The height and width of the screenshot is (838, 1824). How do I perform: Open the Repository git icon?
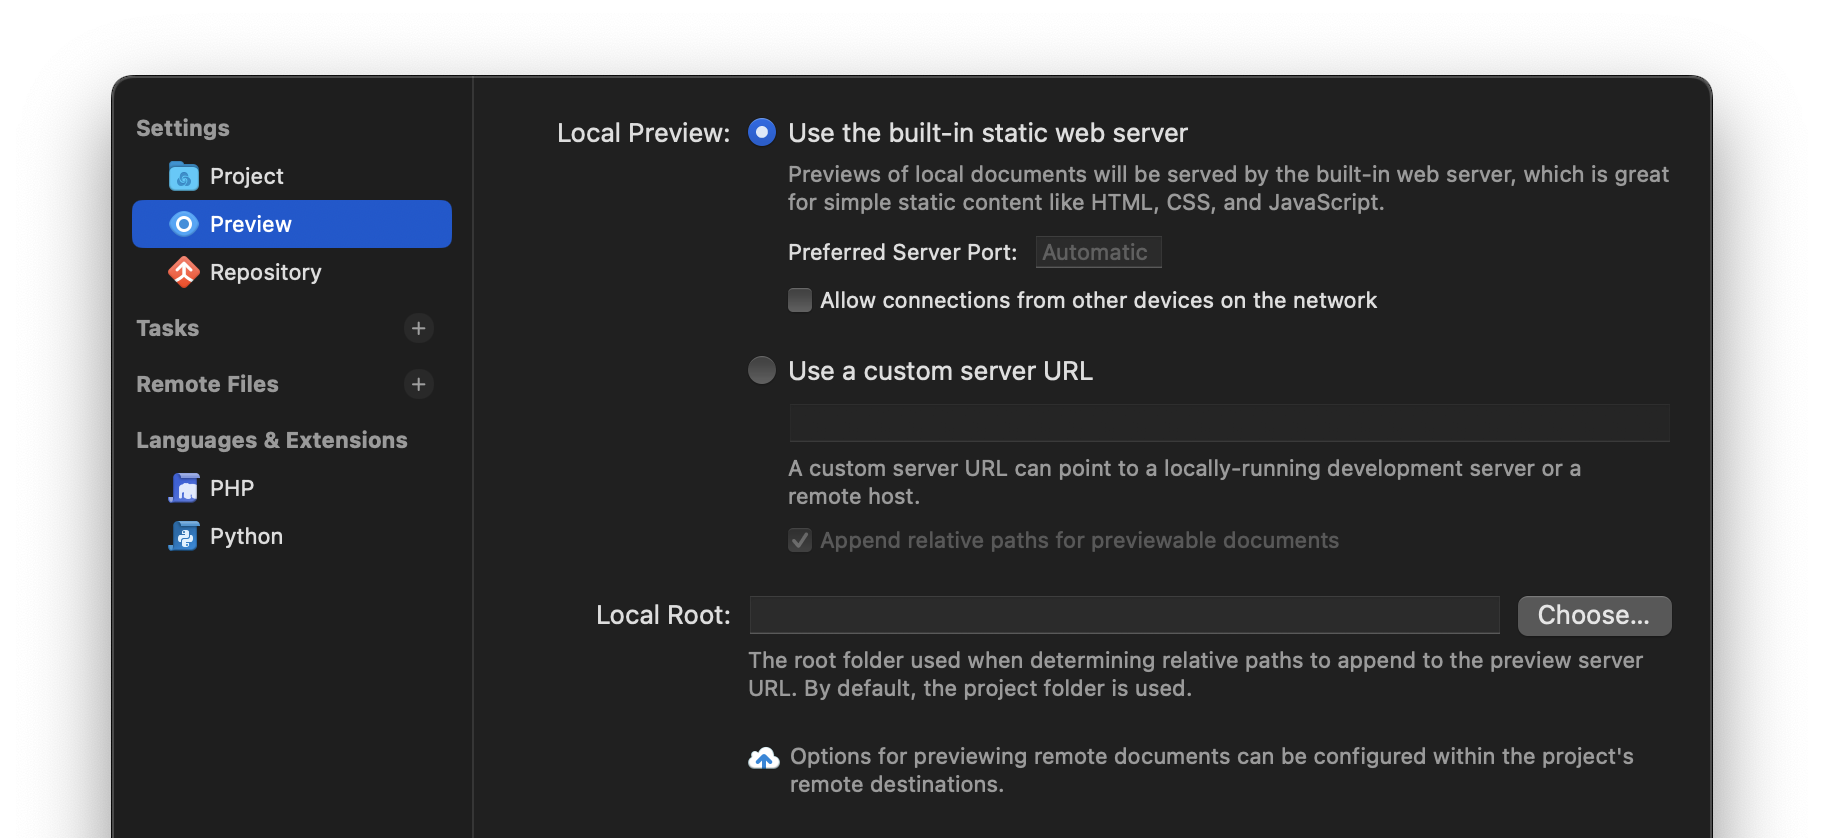184,272
